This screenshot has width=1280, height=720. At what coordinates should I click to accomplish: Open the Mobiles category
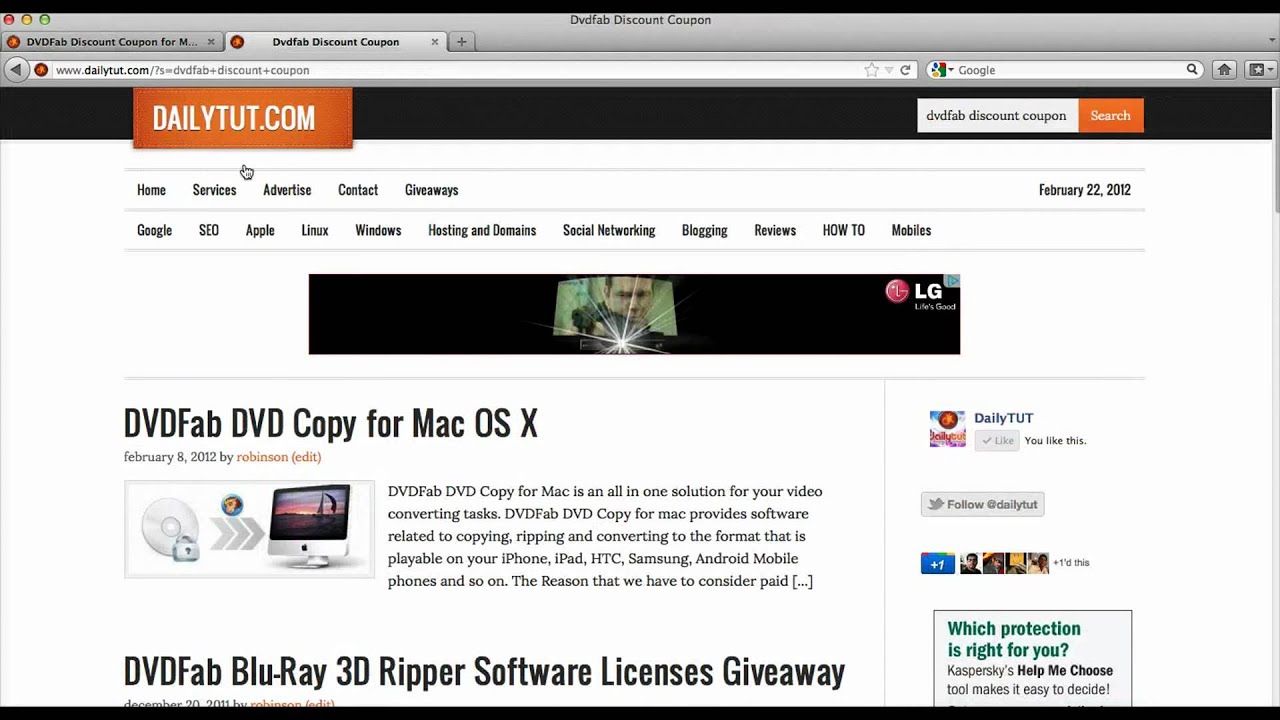click(911, 230)
